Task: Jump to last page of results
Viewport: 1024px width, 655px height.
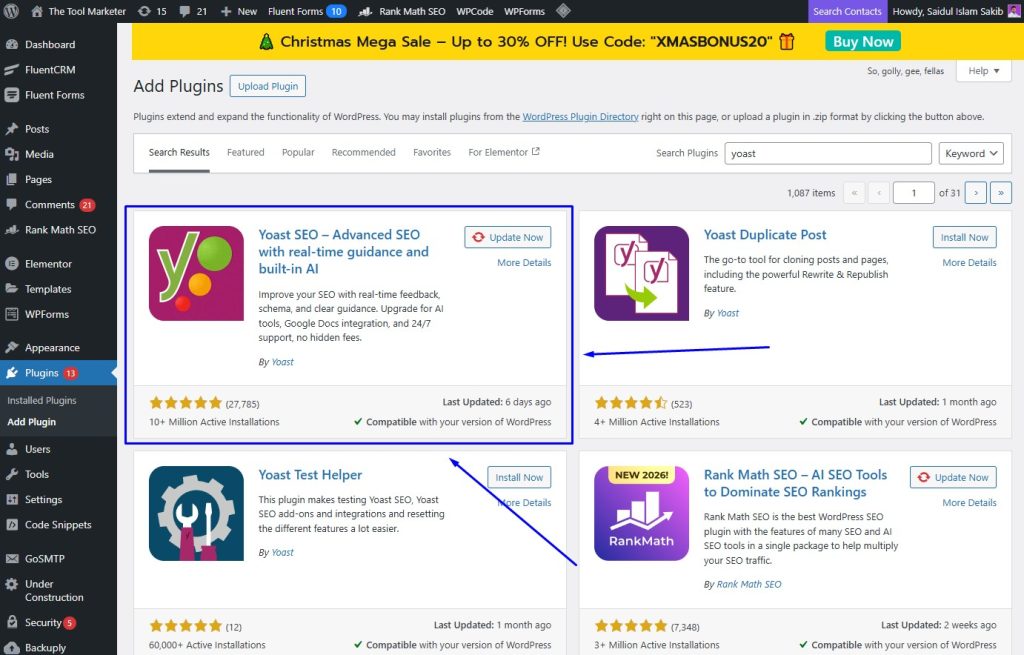Action: (1000, 193)
